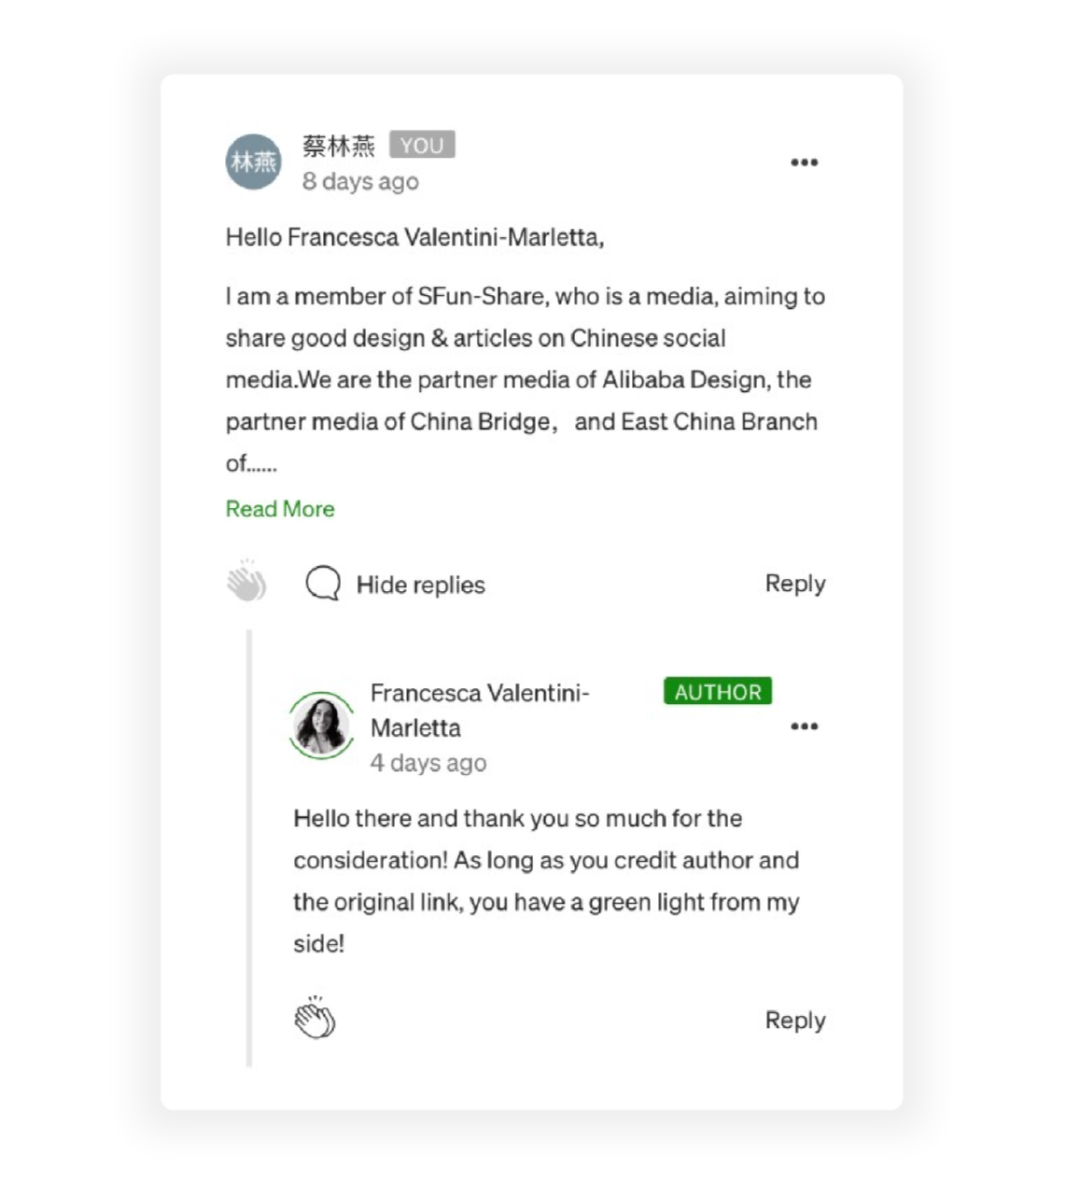This screenshot has height=1198, width=1080.
Task: Clap for the top comment by 蔡林燕
Action: coord(246,582)
